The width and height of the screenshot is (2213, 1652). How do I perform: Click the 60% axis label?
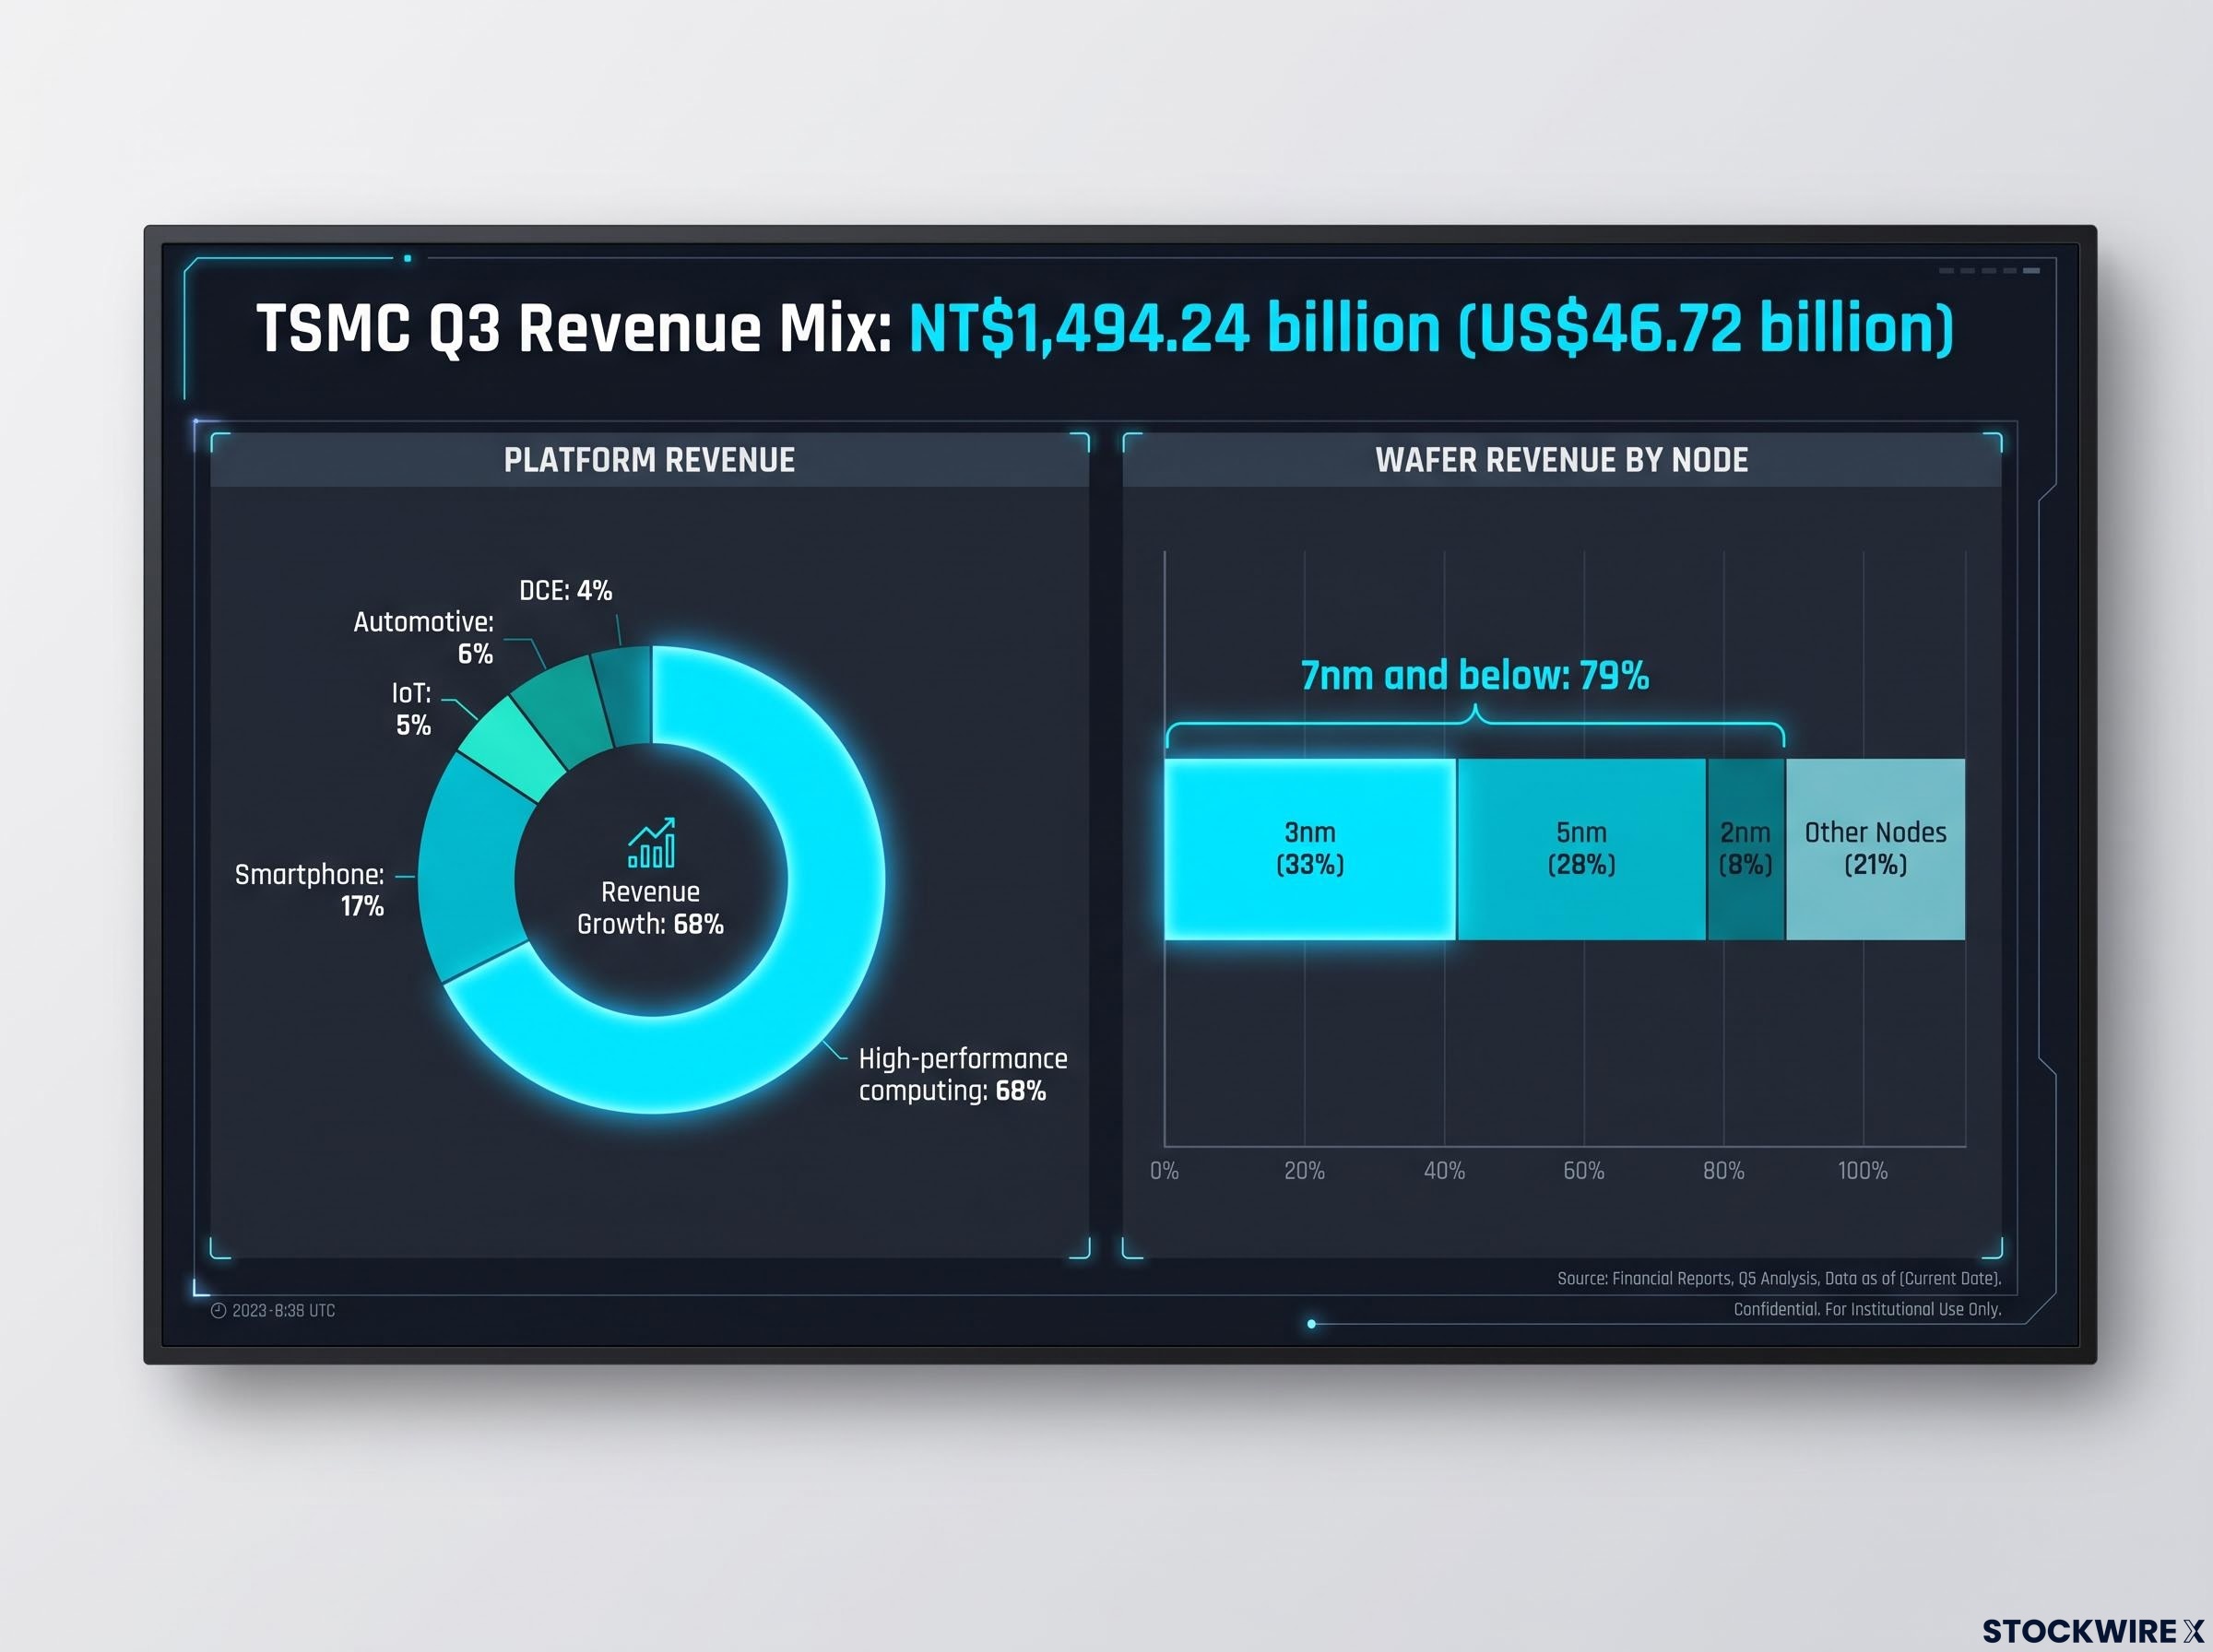click(x=1584, y=1171)
